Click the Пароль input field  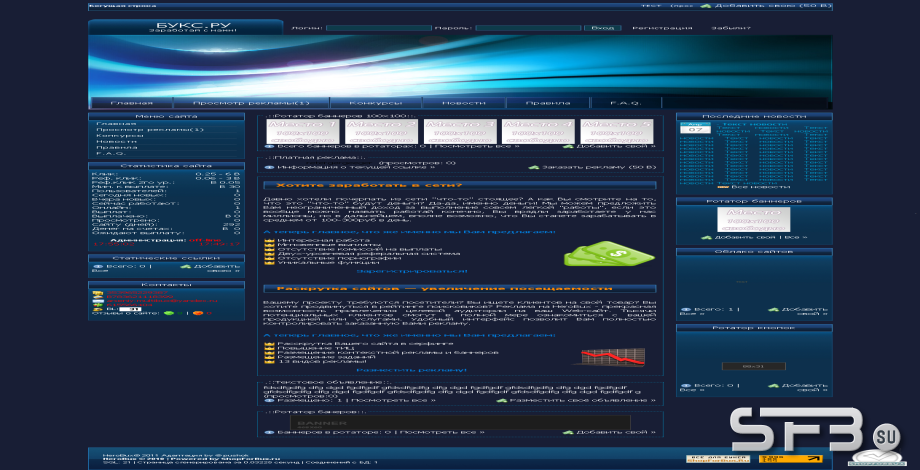click(528, 28)
